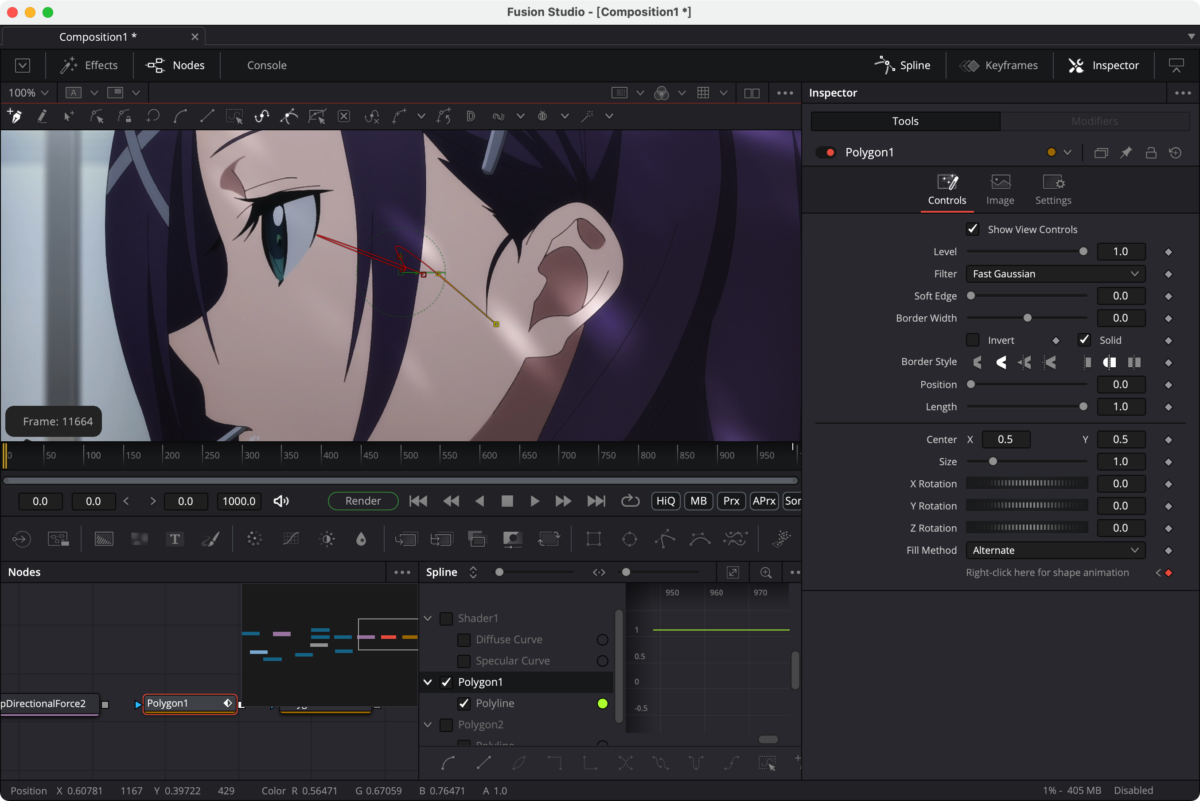The width and height of the screenshot is (1200, 801).
Task: Collapse the Shader1 tree entry
Action: [x=428, y=619]
